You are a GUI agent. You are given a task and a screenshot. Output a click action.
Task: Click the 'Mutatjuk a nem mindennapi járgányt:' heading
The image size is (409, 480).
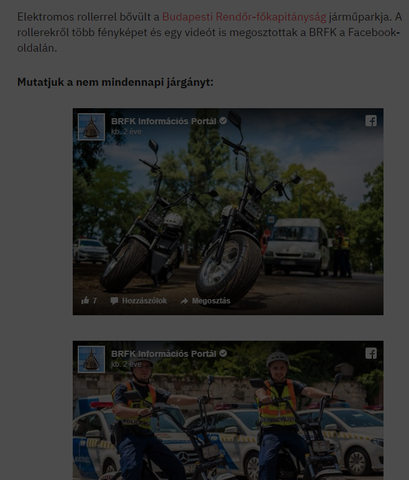click(x=115, y=82)
